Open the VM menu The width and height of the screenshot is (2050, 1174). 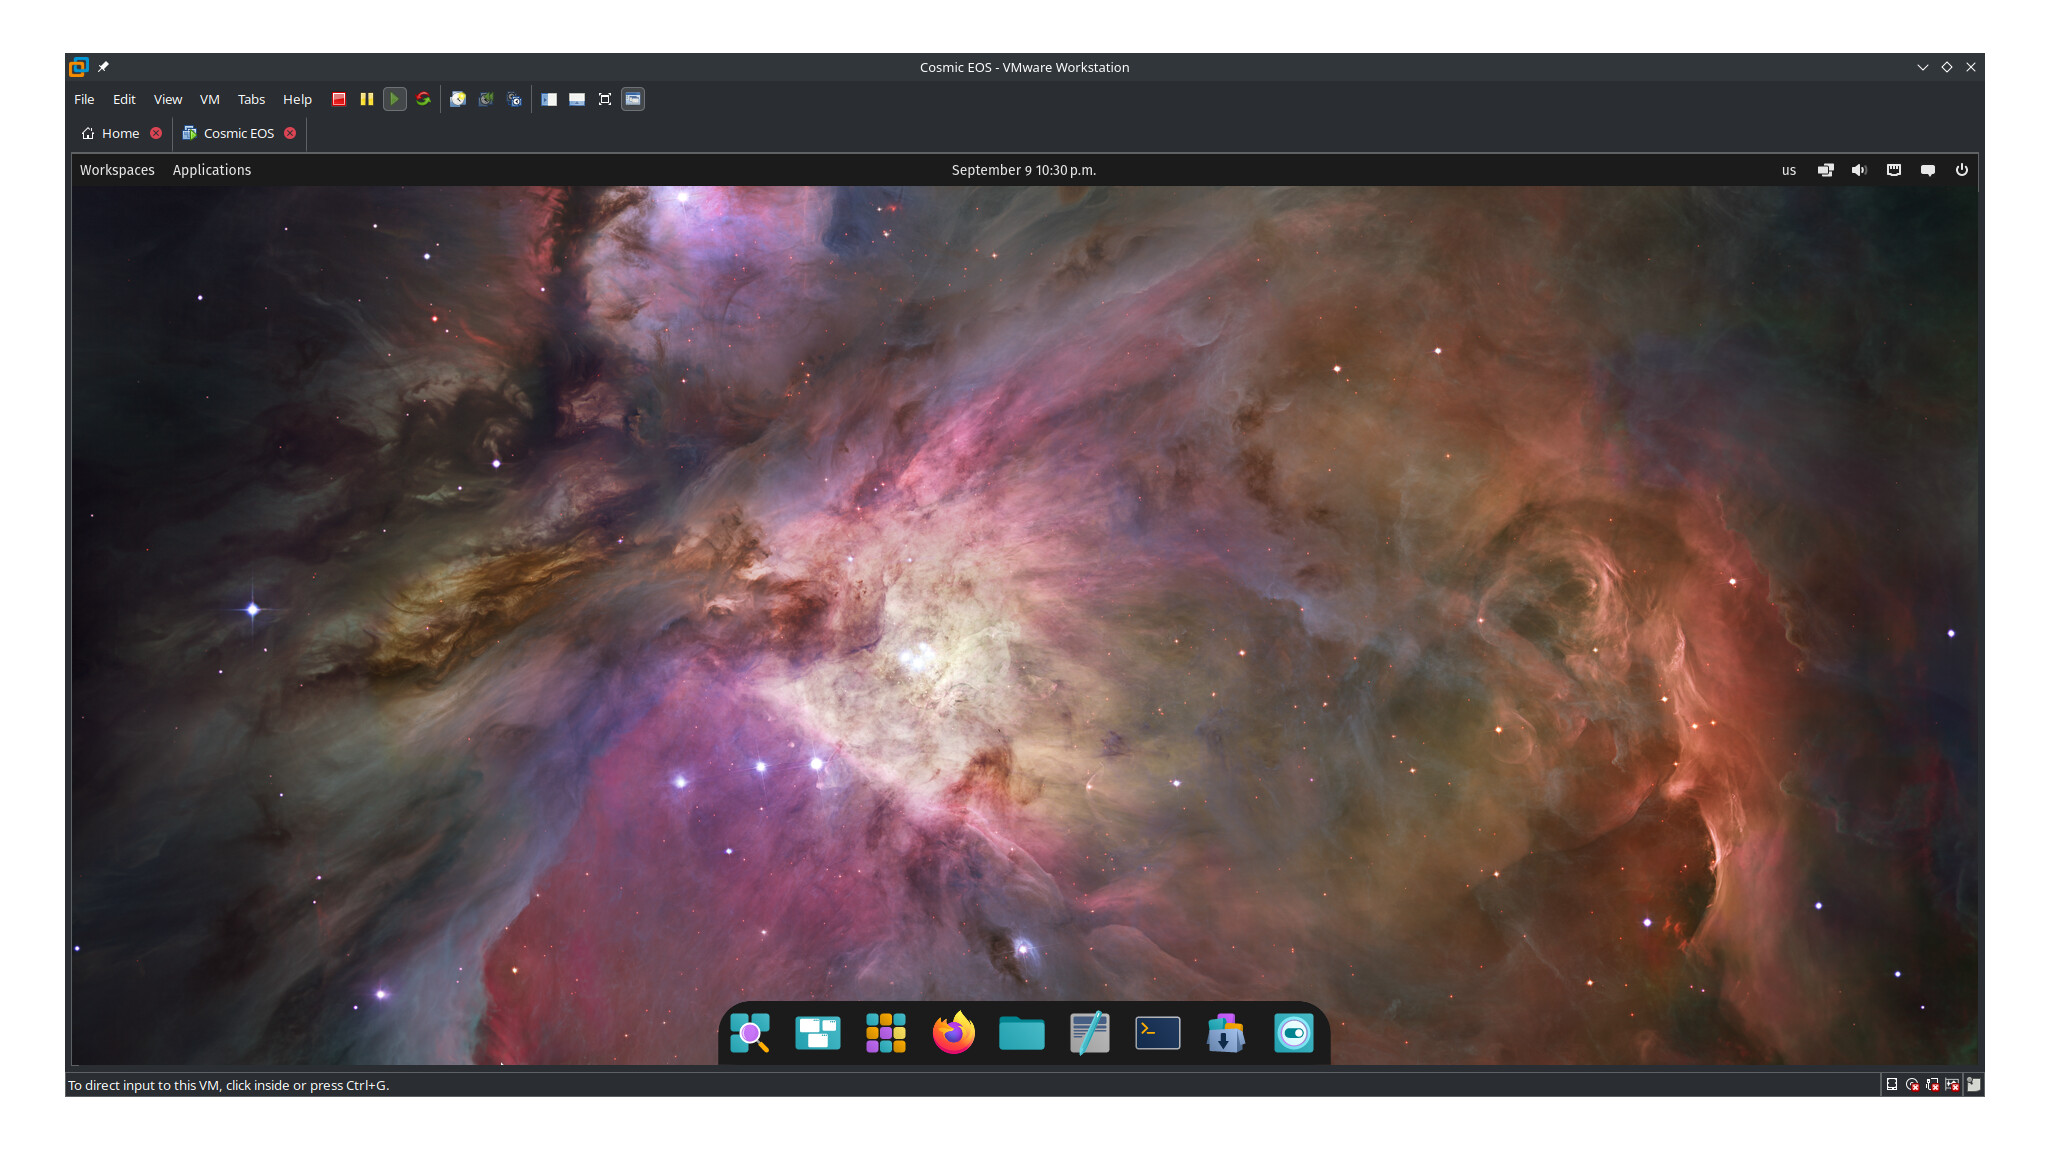coord(209,99)
